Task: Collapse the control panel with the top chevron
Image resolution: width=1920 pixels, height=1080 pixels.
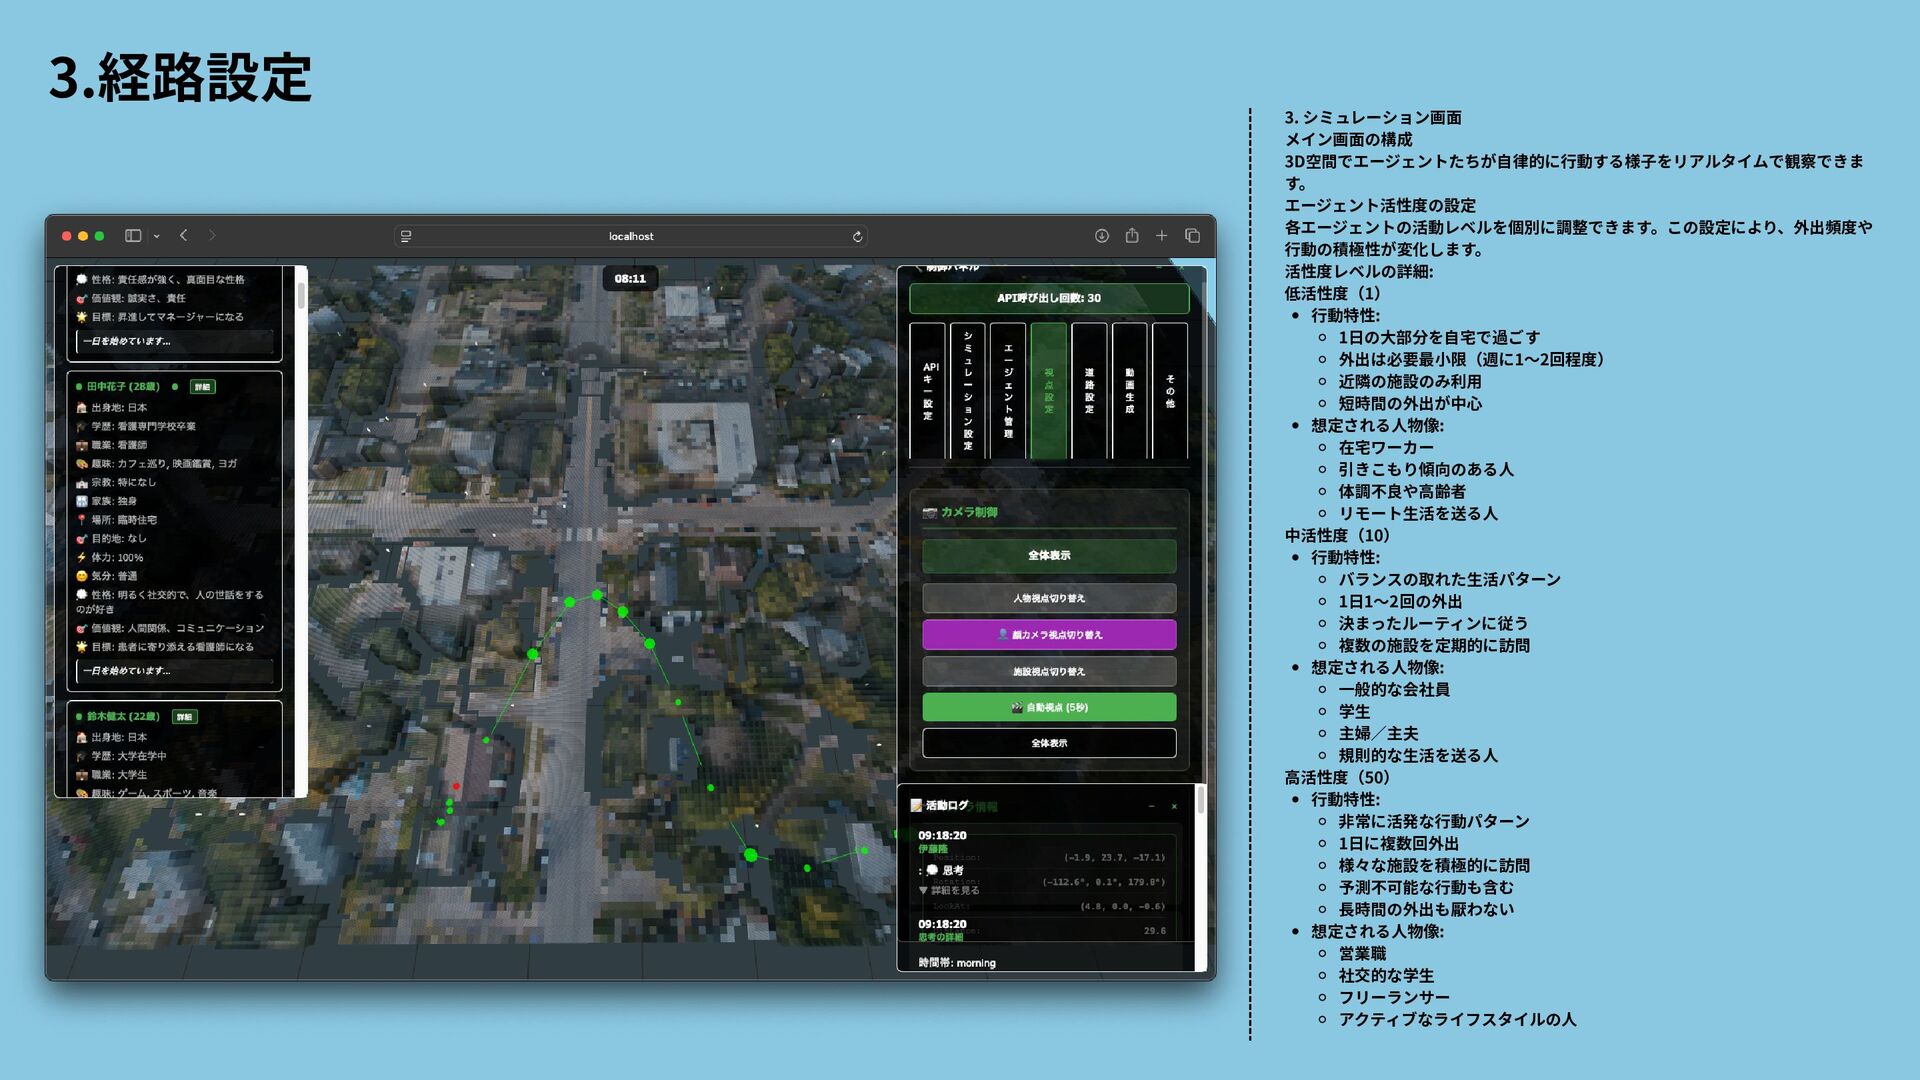Action: click(x=918, y=268)
